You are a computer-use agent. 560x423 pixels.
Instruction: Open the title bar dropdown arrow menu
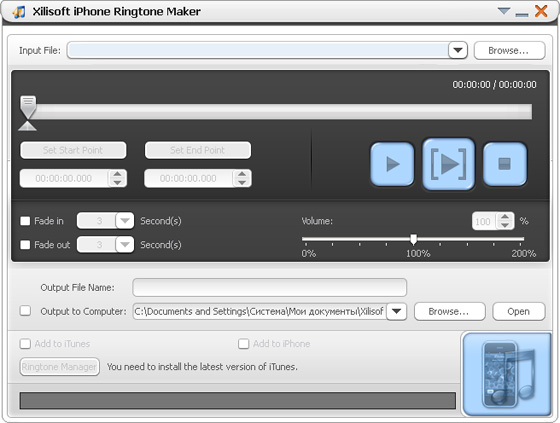click(x=504, y=11)
